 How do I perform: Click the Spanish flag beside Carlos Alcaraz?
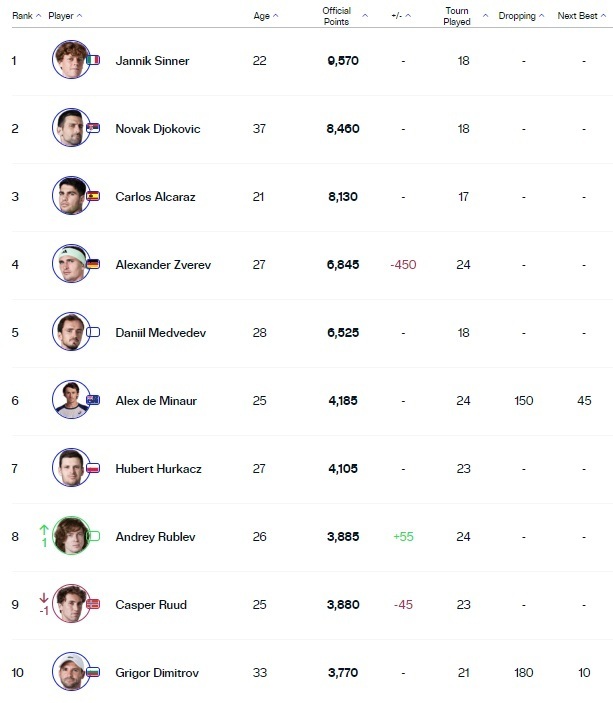point(94,196)
